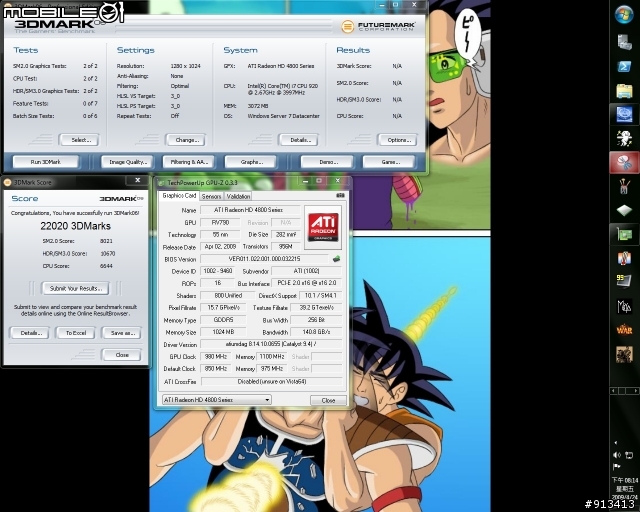This screenshot has width=640, height=512.
Task: Open the Graphs... button
Action: coord(251,162)
